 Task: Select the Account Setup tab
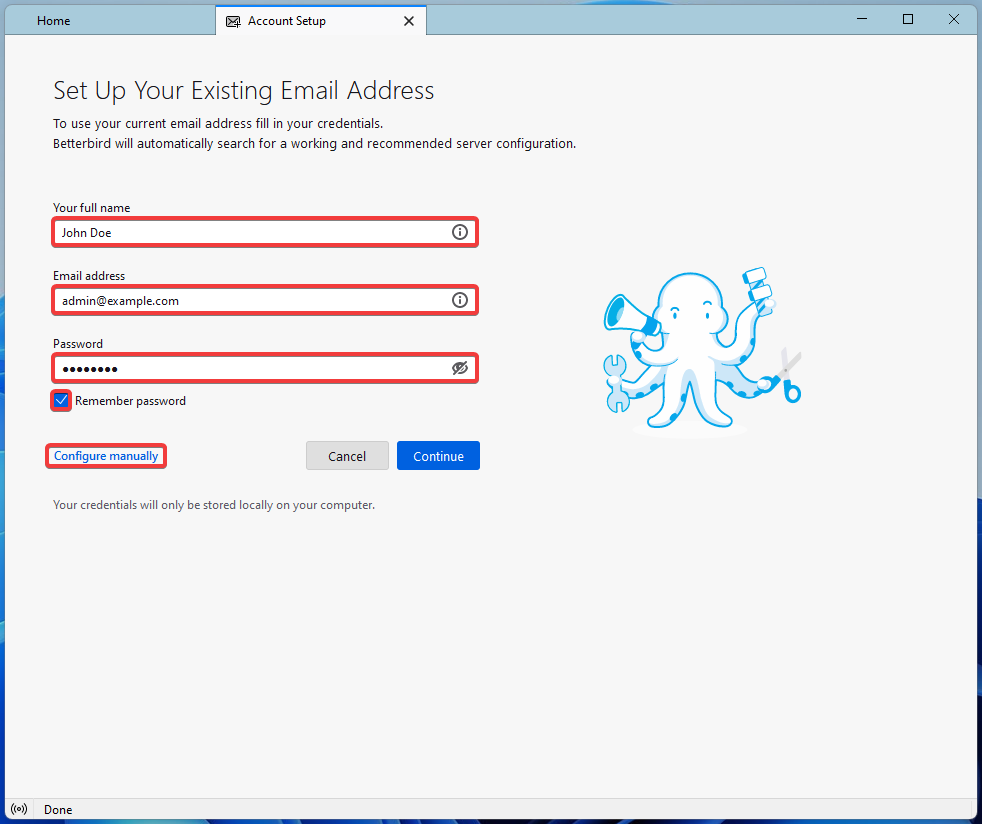287,21
